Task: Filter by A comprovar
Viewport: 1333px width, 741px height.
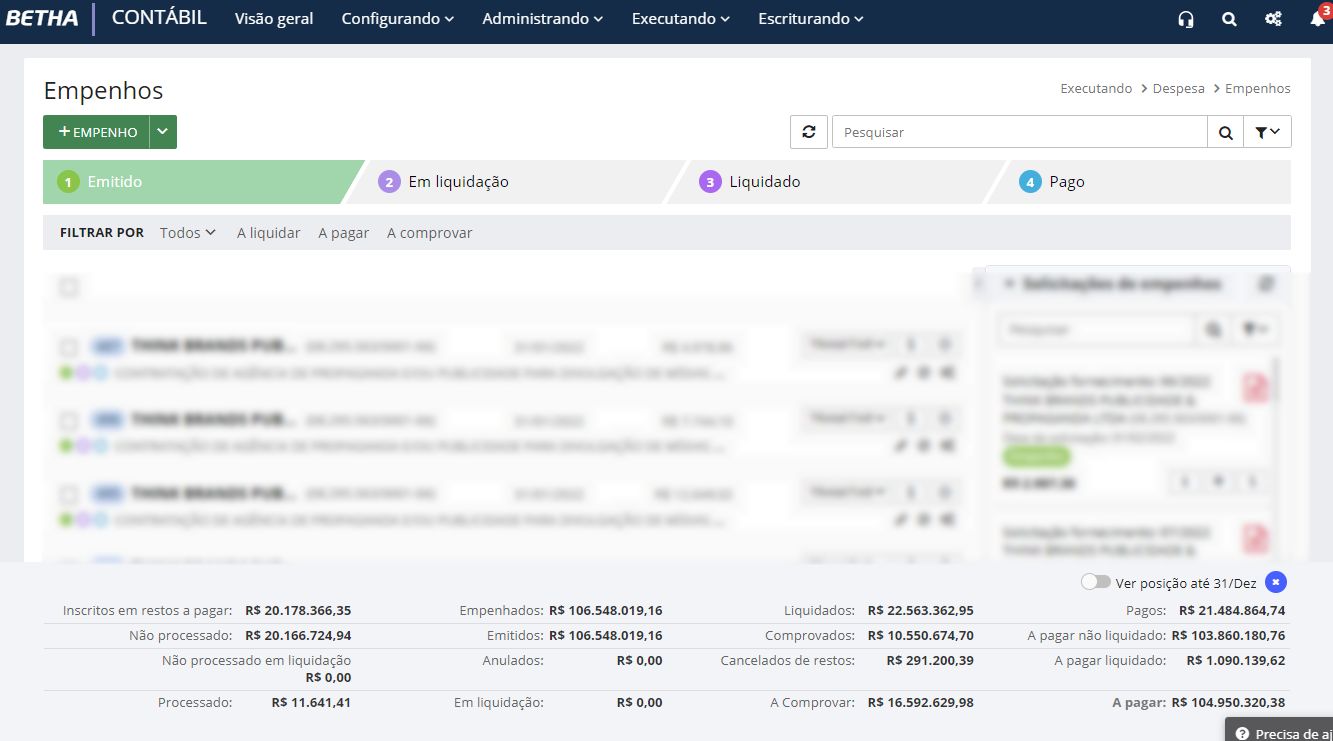Action: [429, 233]
